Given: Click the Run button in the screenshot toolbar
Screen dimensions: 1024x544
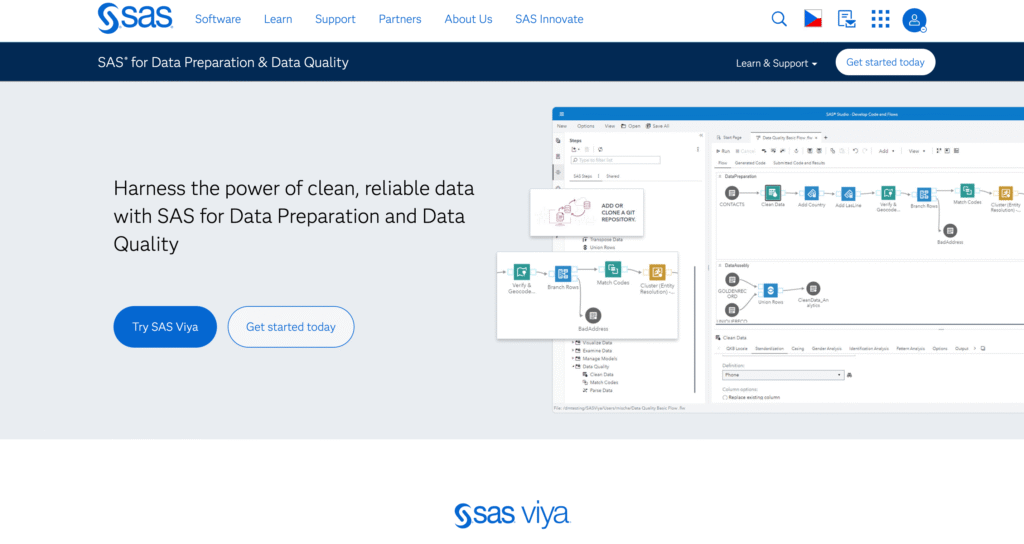Looking at the screenshot, I should tap(723, 151).
